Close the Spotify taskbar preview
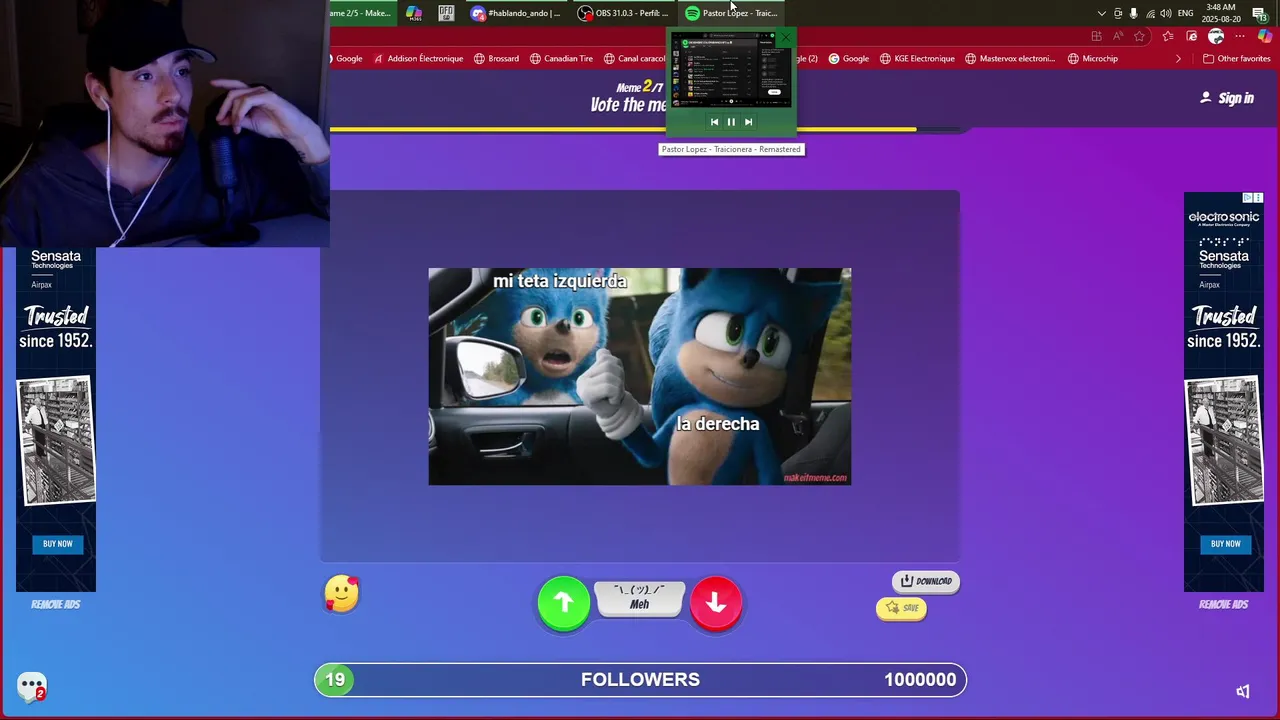Screen dimensions: 1280x720 point(786,37)
